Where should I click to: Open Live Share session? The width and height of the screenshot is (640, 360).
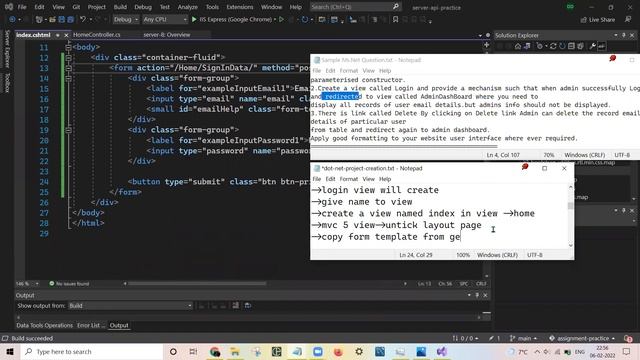[x=598, y=20]
